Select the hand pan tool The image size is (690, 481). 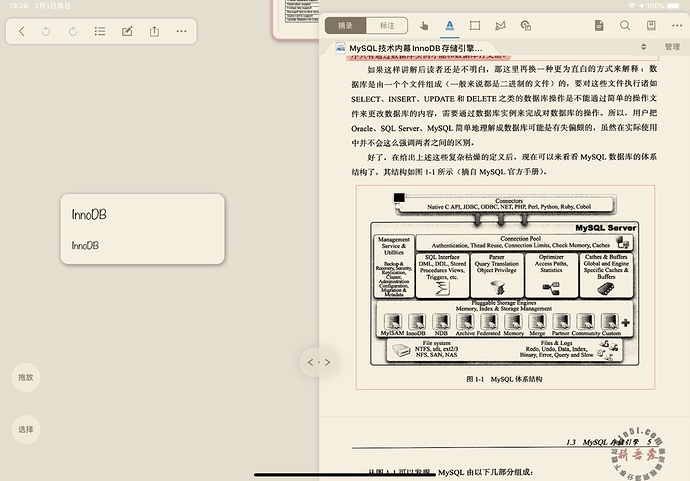point(424,26)
